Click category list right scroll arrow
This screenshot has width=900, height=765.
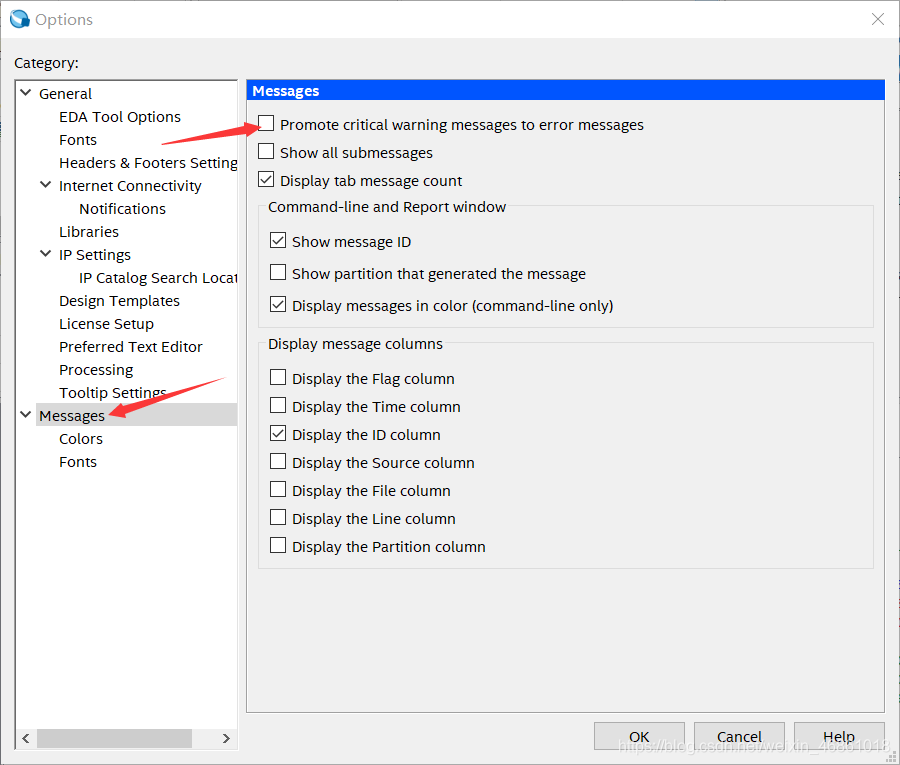click(226, 739)
